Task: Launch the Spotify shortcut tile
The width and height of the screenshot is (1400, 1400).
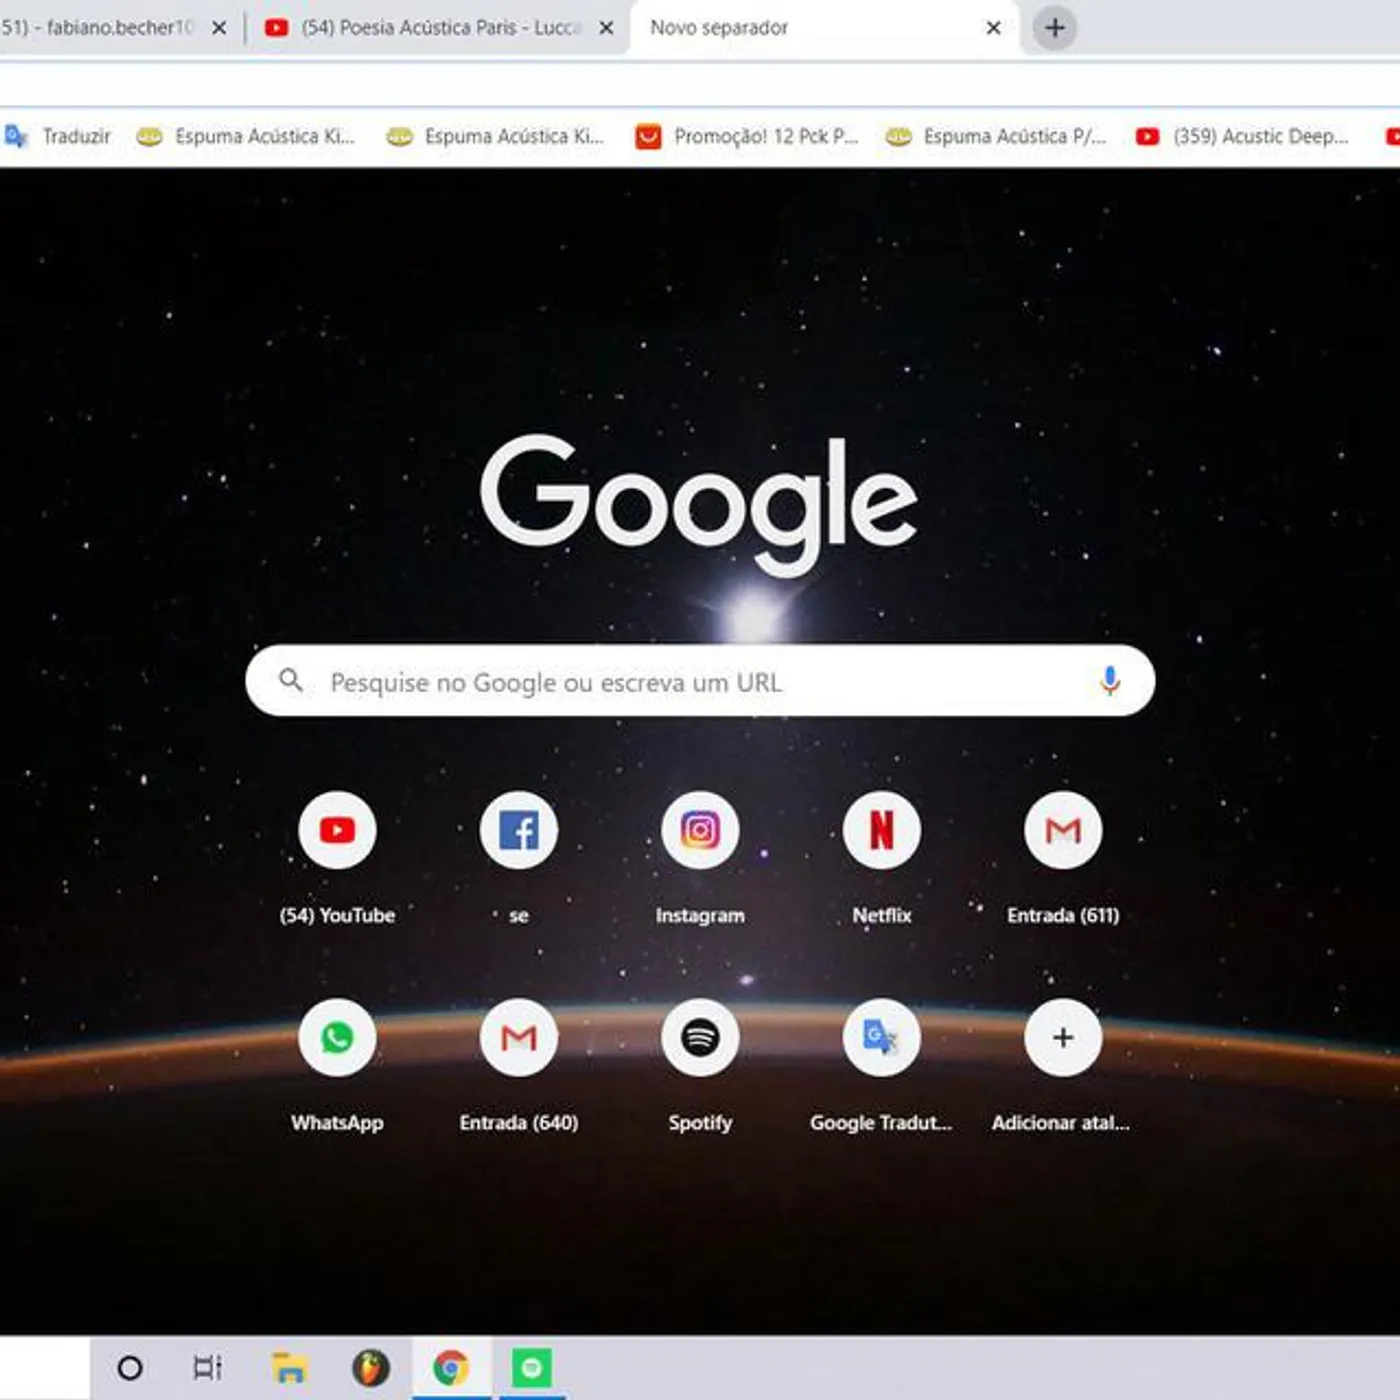Action: 700,1038
